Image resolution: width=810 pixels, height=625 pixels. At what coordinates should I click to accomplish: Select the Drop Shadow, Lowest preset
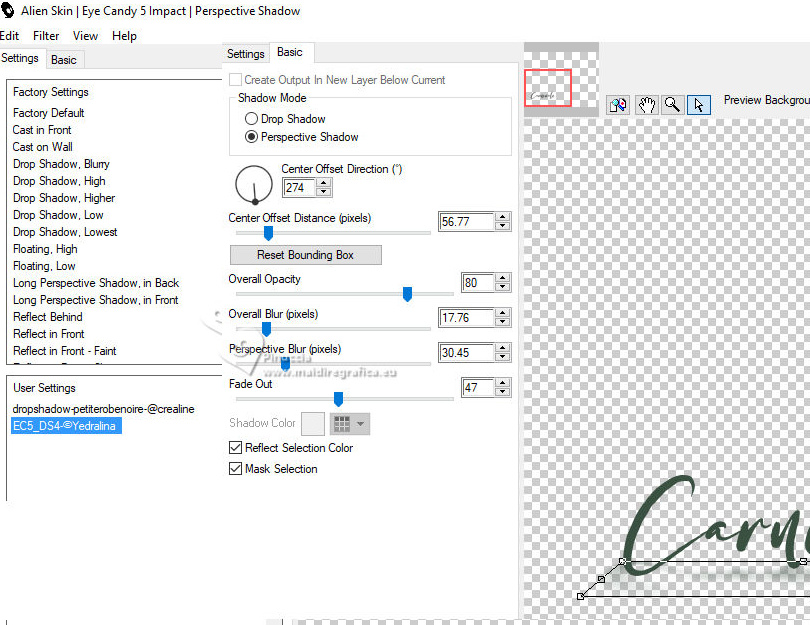(x=65, y=232)
